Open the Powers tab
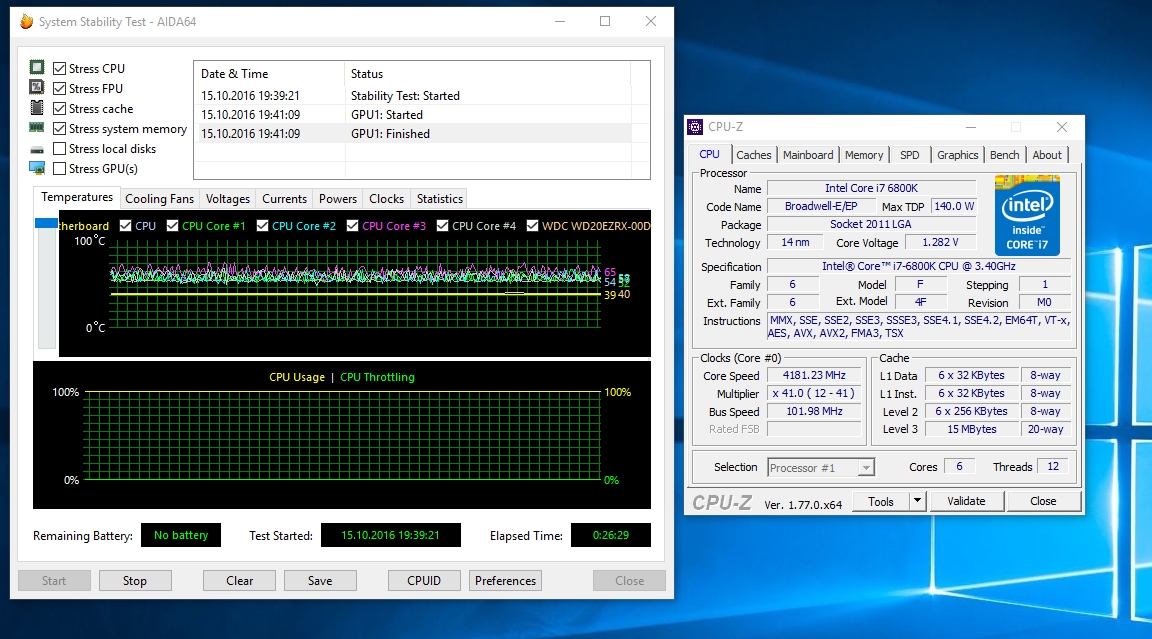 point(338,199)
